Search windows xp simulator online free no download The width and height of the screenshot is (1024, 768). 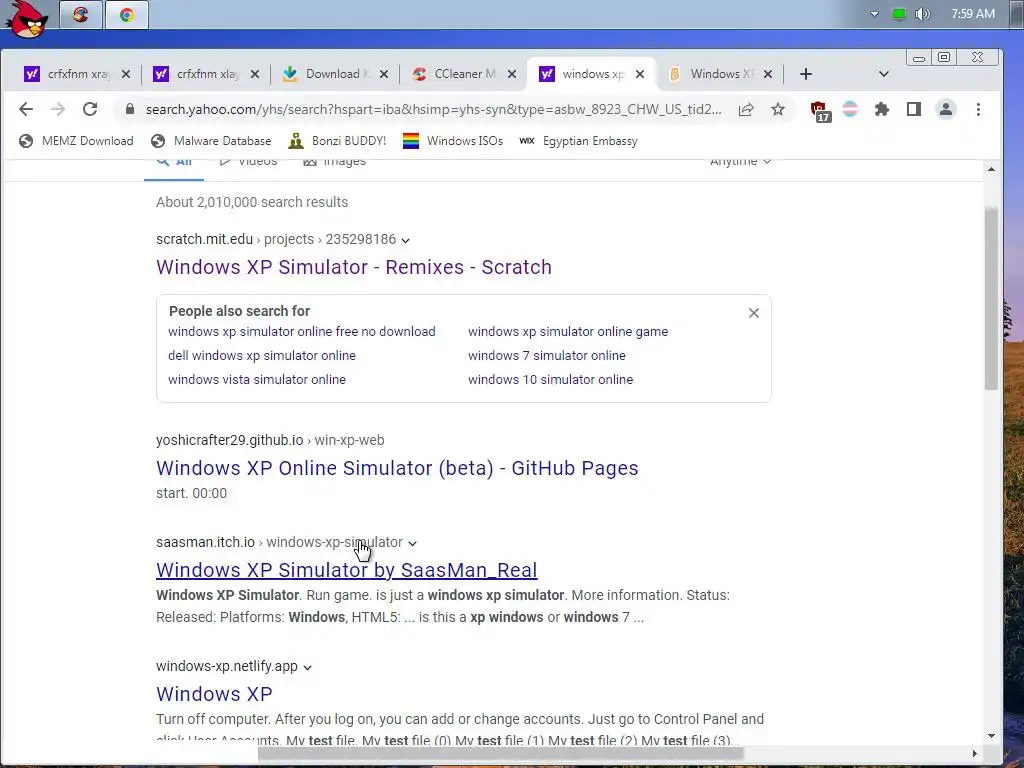tap(302, 332)
